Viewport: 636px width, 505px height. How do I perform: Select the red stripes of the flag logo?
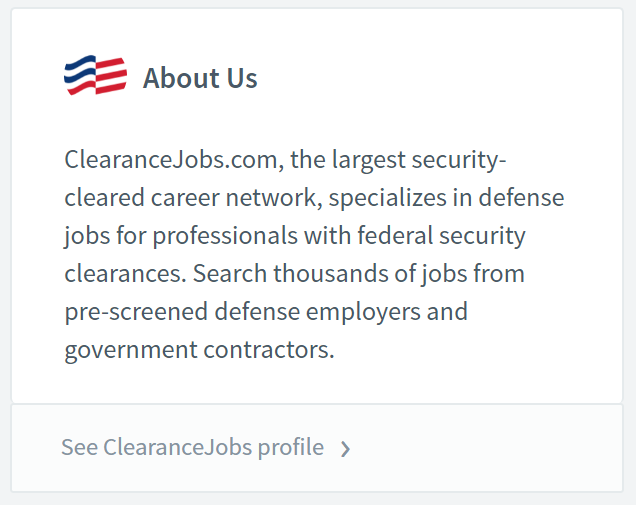pos(110,76)
